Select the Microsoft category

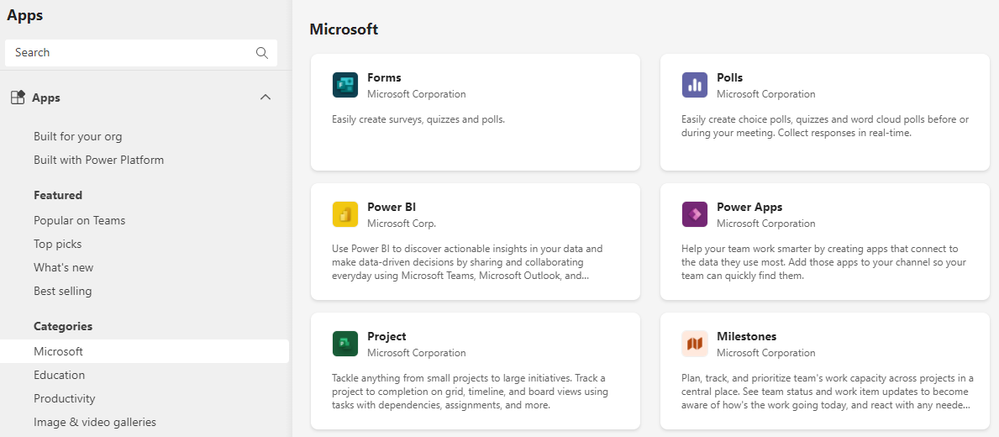pyautogui.click(x=58, y=351)
